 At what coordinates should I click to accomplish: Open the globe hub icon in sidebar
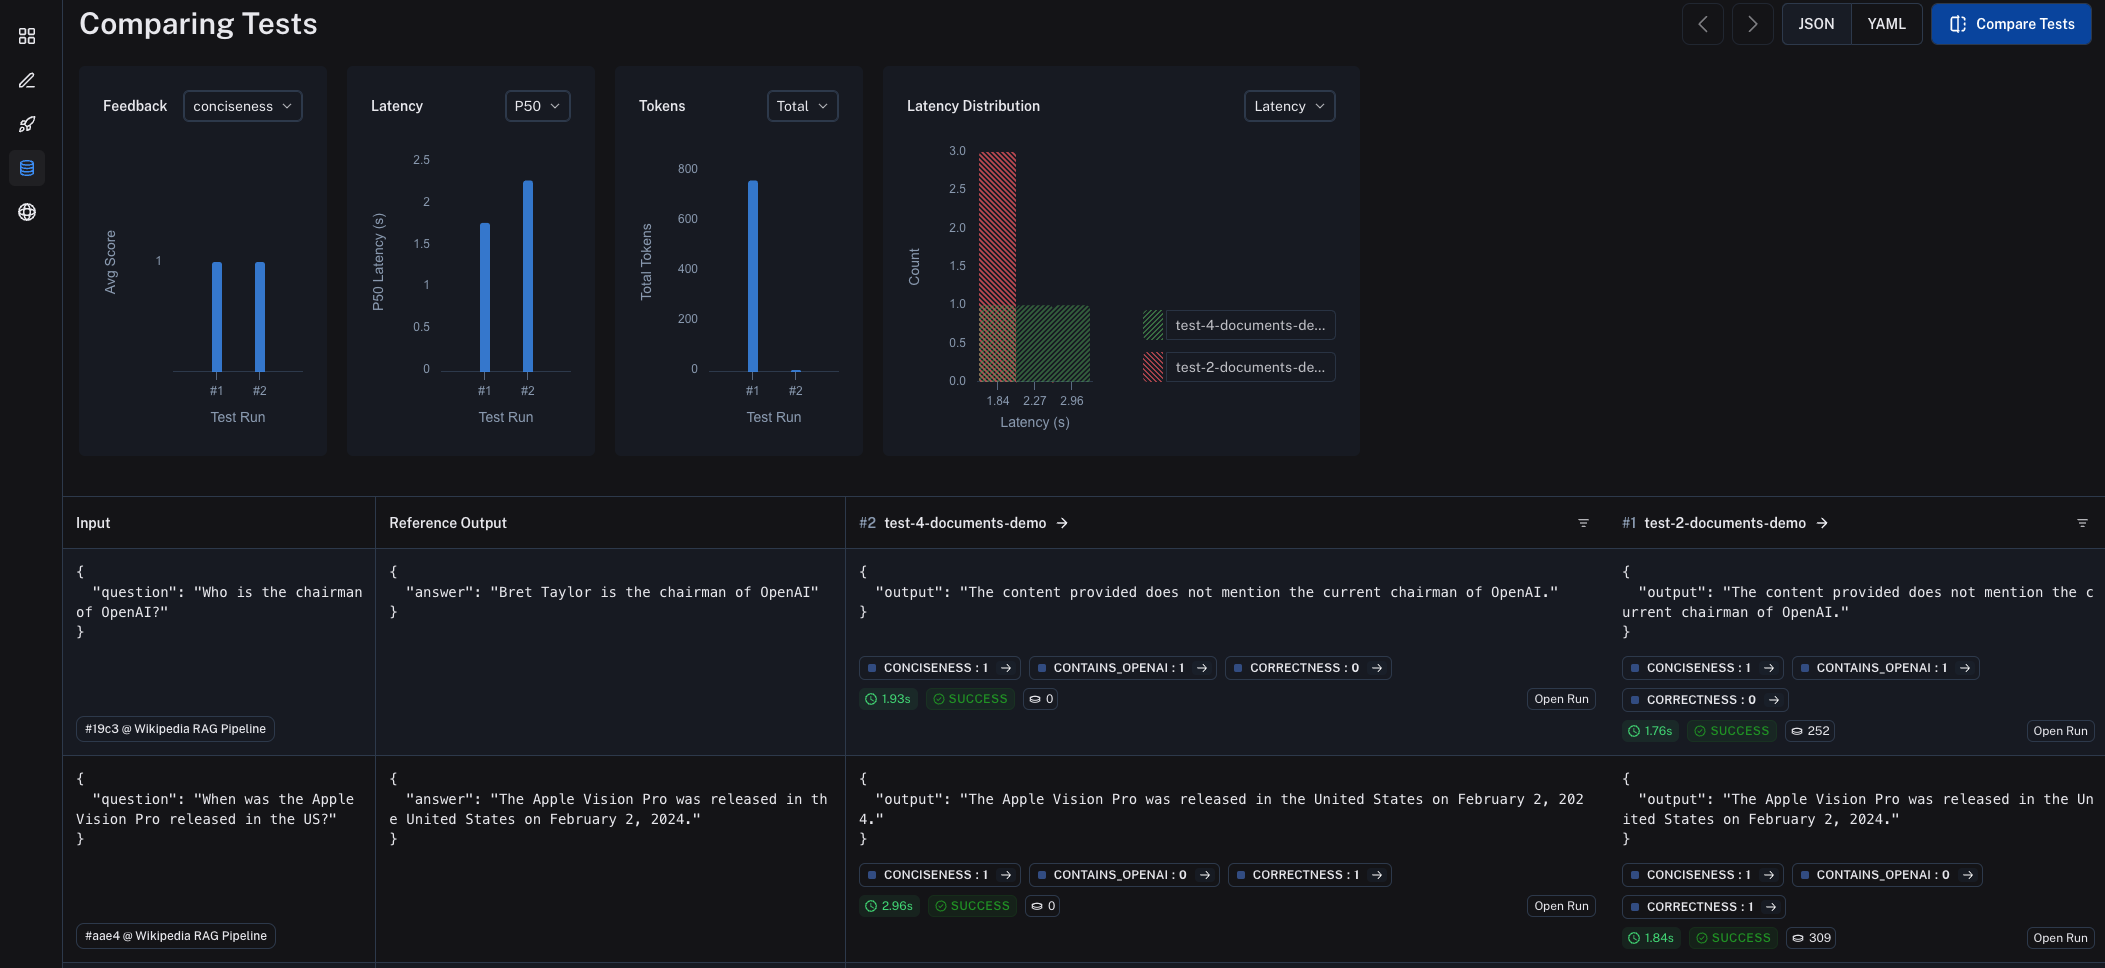27,212
